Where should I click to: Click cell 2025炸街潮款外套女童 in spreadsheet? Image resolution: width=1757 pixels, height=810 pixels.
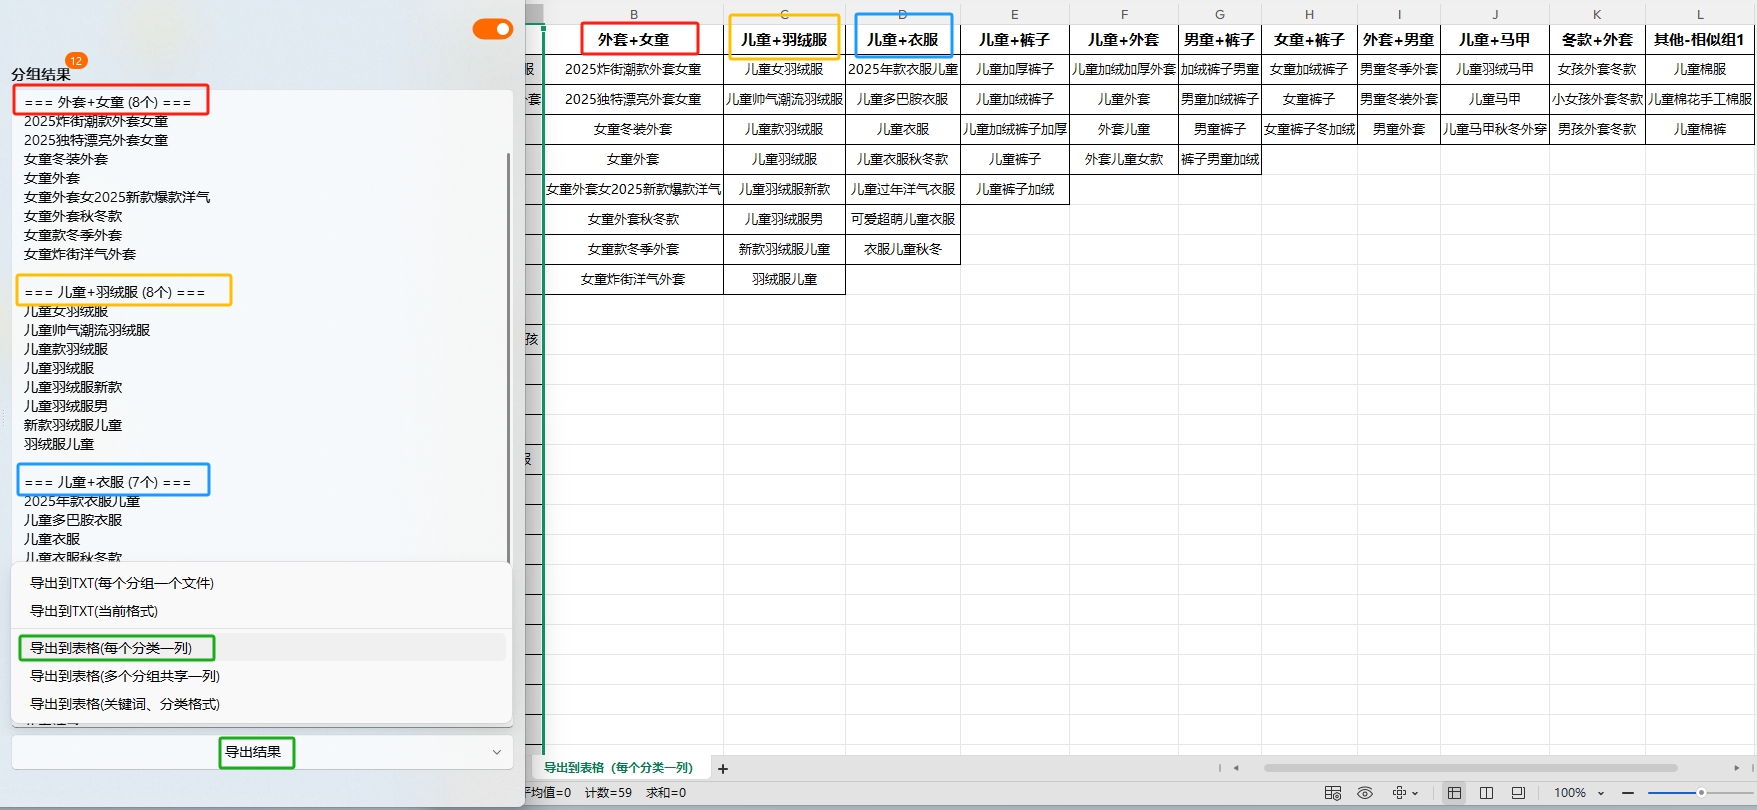pos(634,69)
